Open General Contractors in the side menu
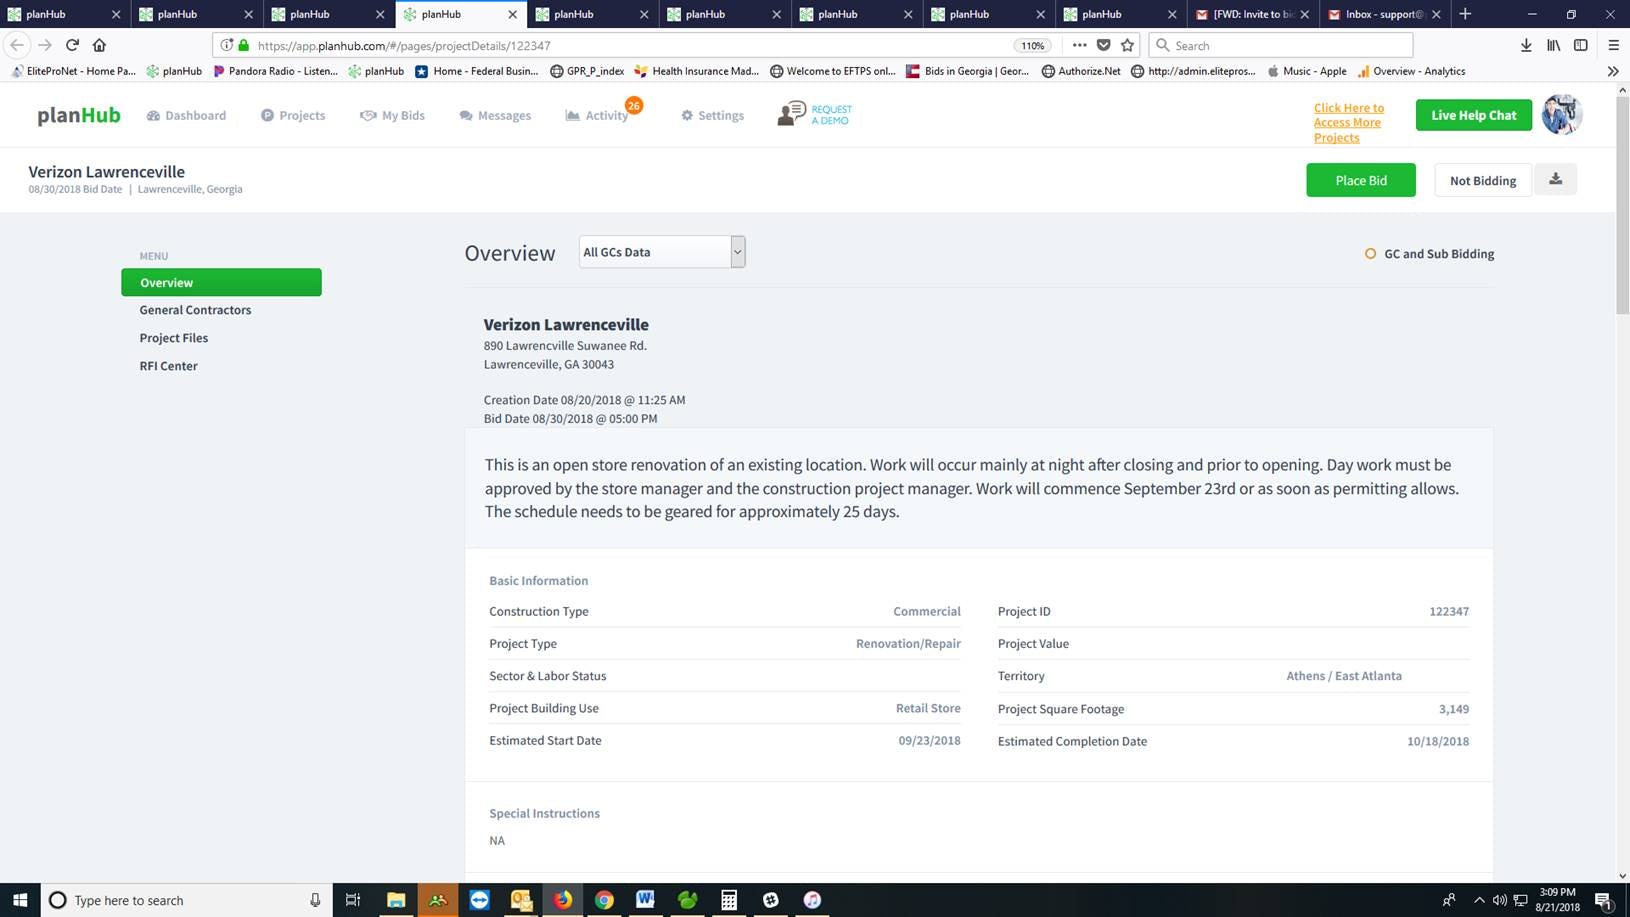 (x=195, y=310)
